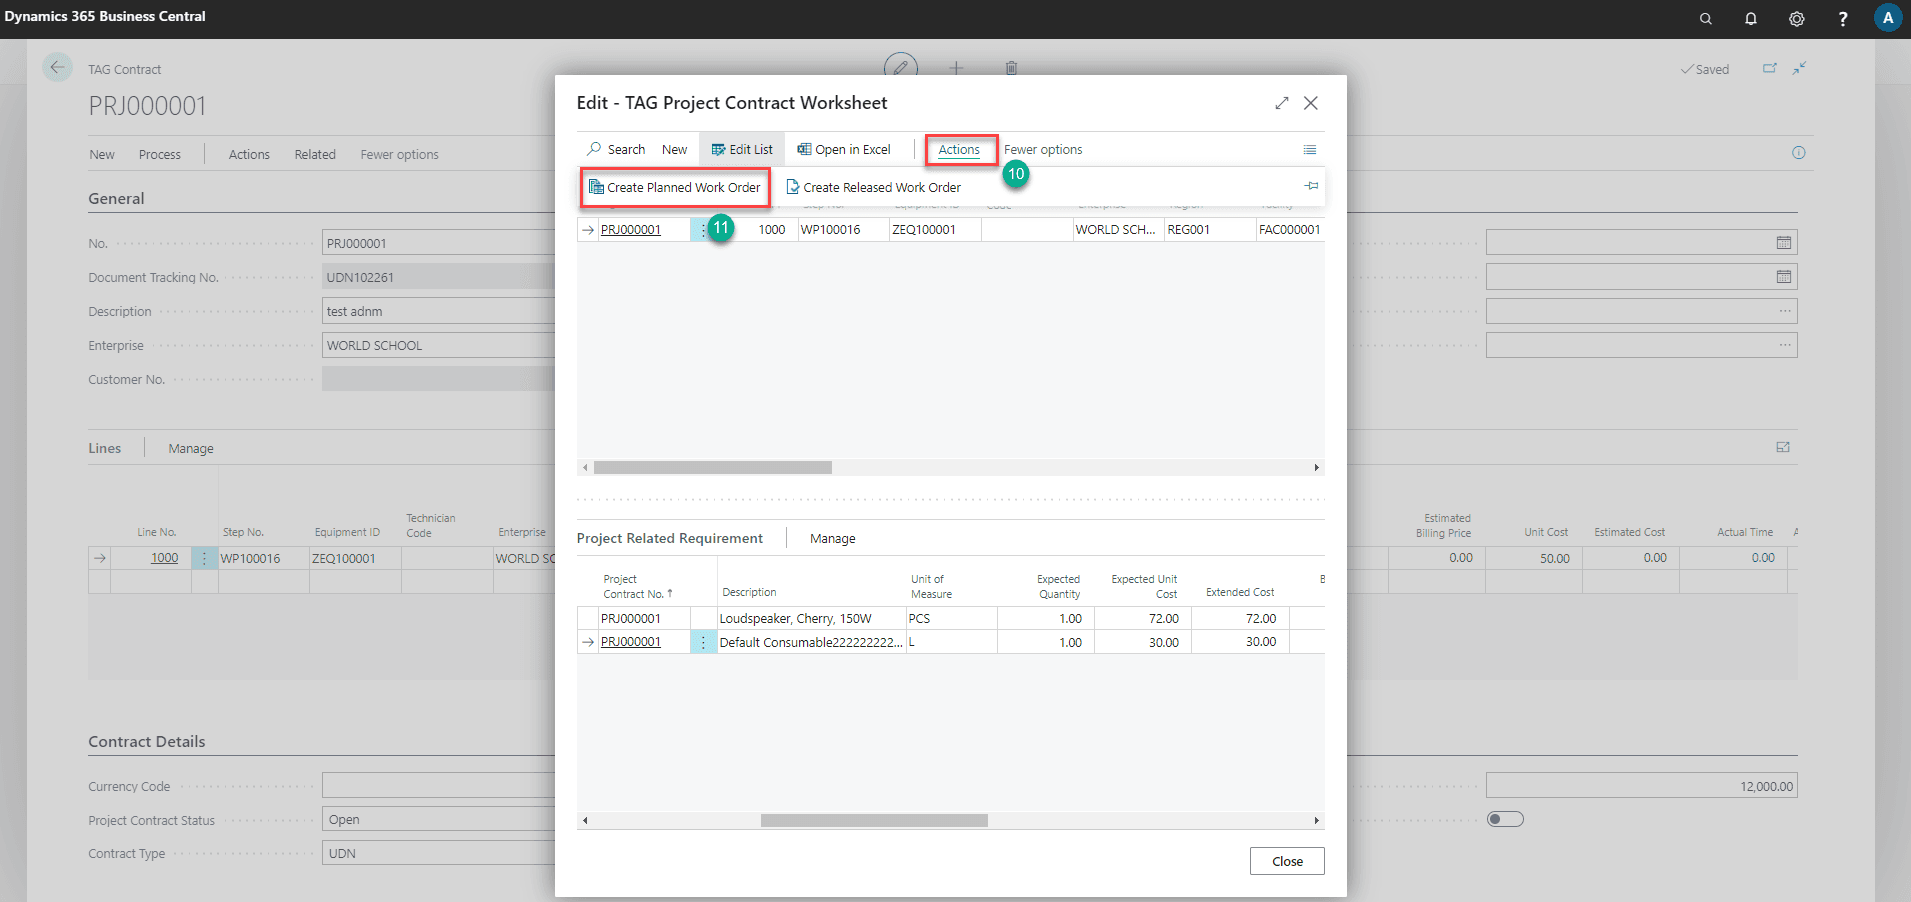
Task: Click the Close button in the dialog
Action: click(x=1287, y=861)
